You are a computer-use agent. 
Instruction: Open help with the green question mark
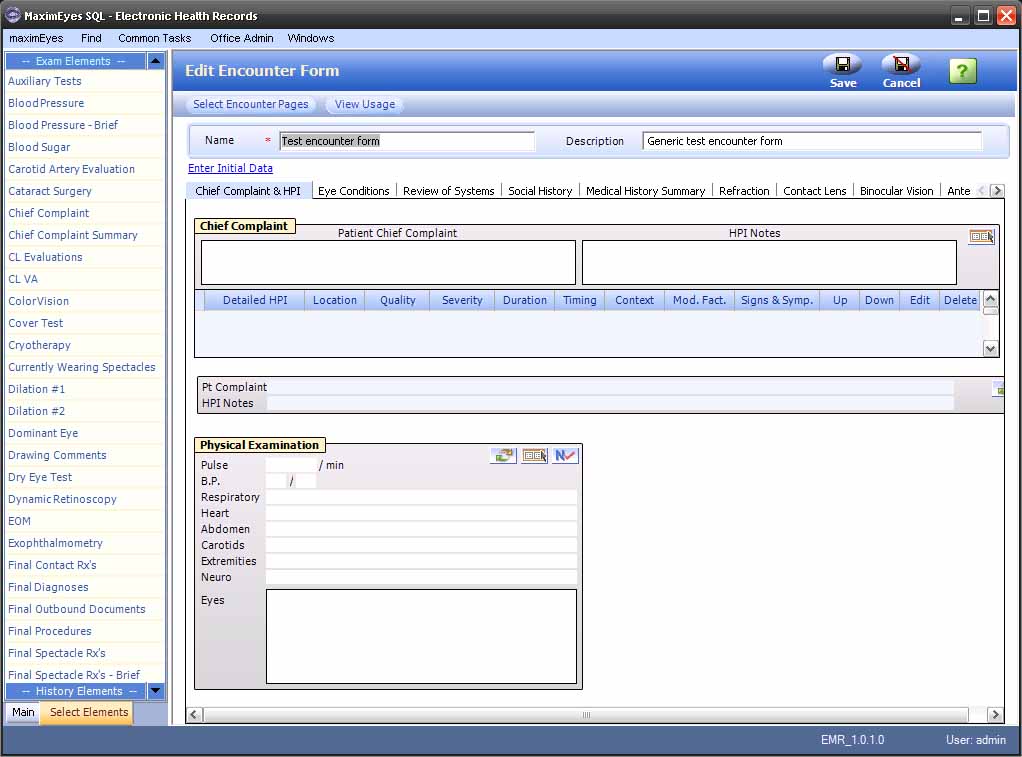963,70
